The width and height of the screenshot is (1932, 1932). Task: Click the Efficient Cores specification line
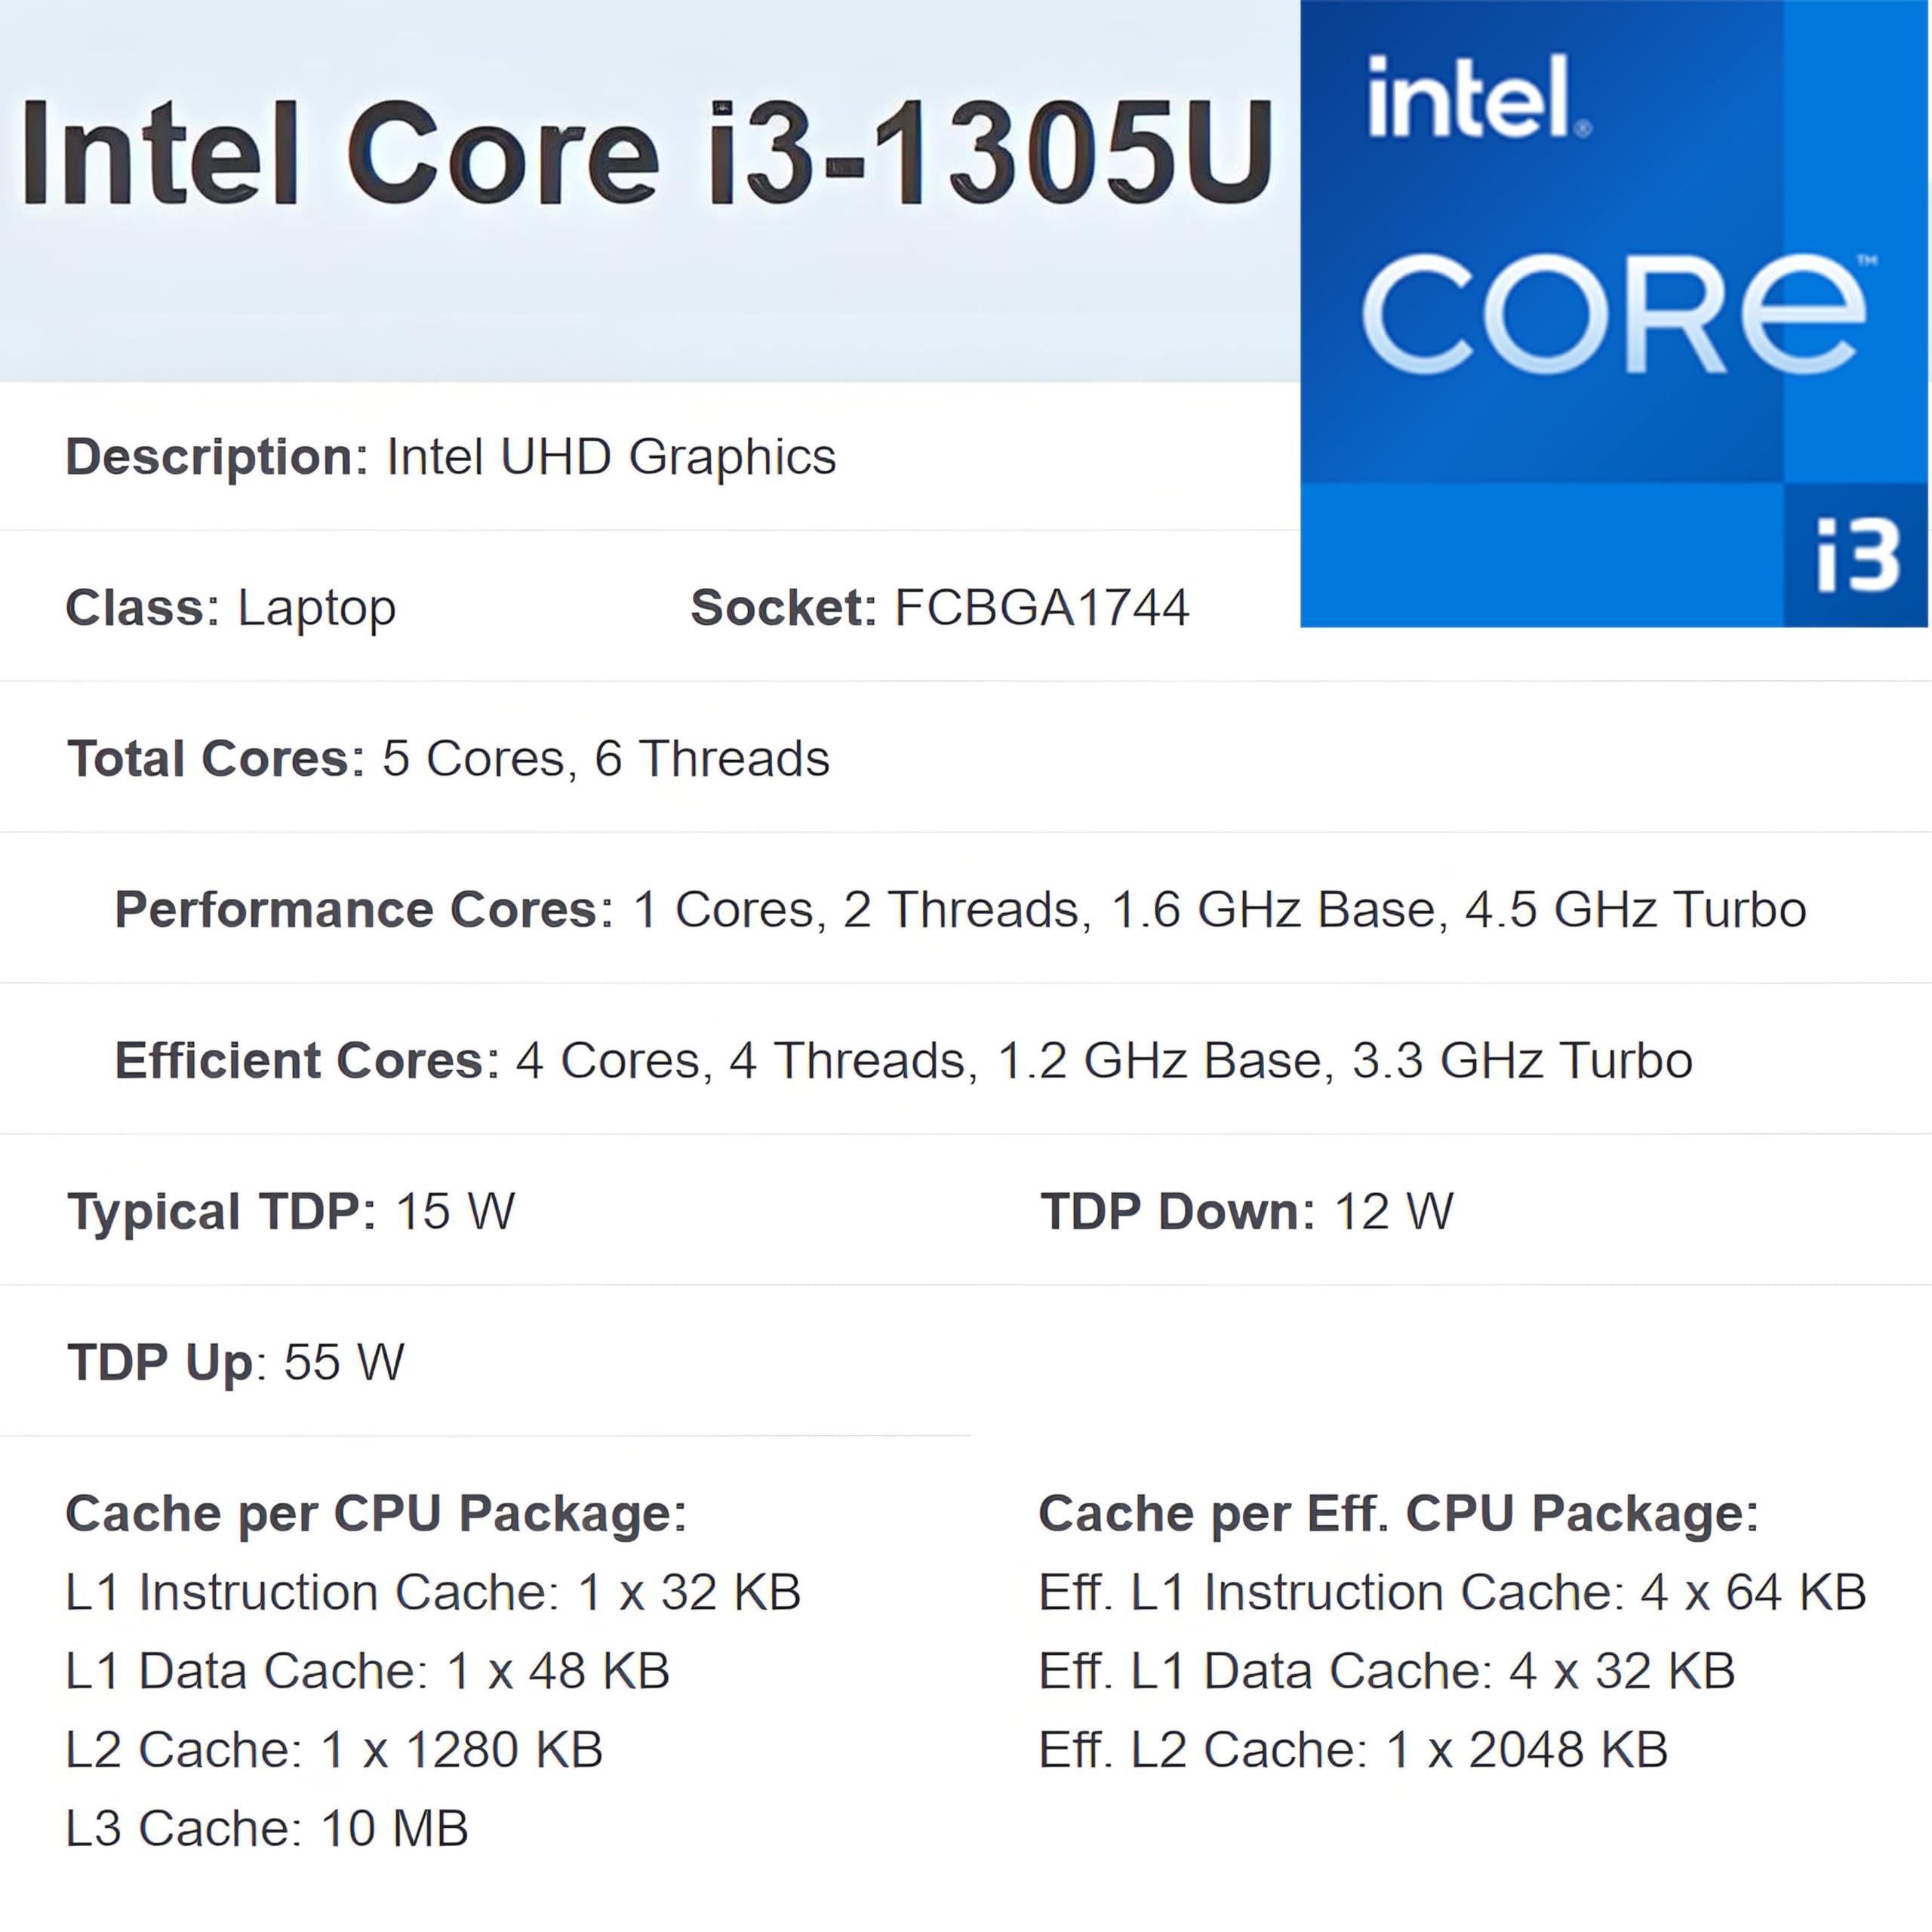coord(903,1060)
